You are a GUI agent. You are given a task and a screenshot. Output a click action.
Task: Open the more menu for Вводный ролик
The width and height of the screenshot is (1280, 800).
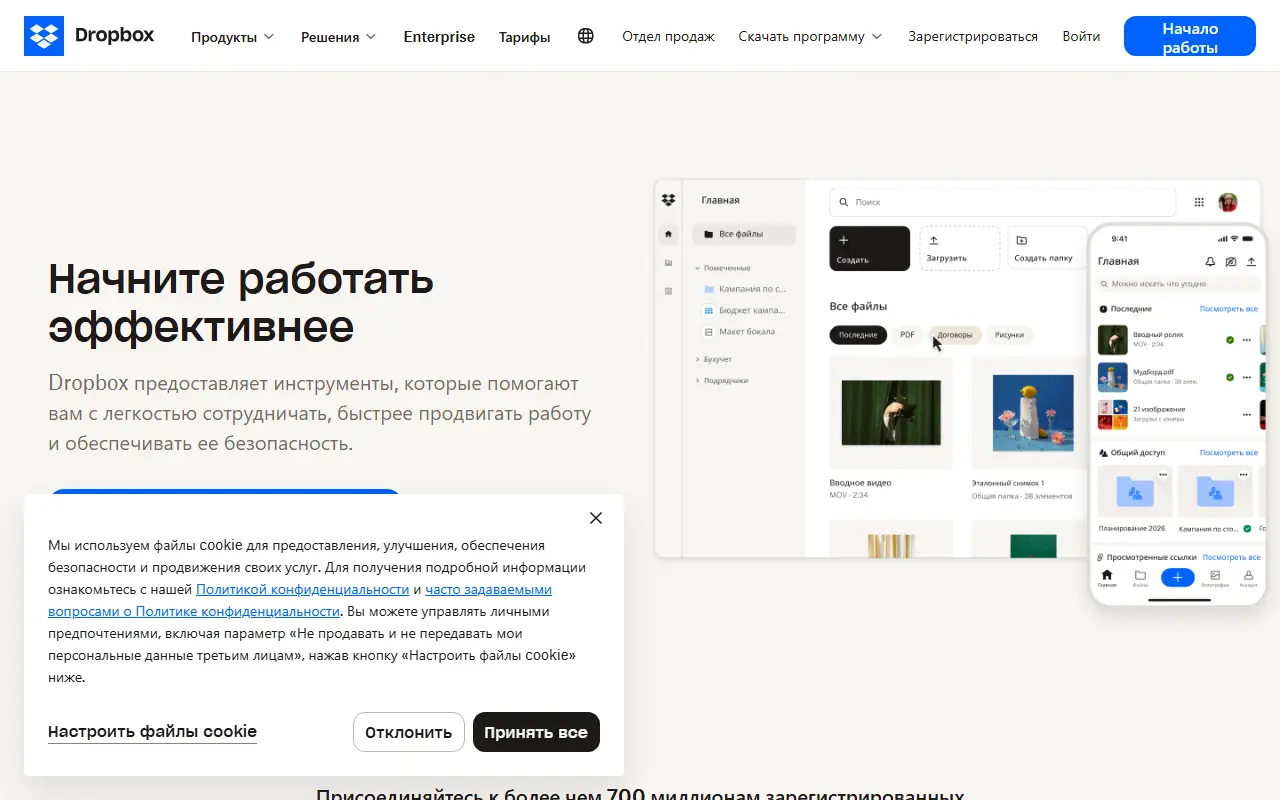click(x=1246, y=340)
